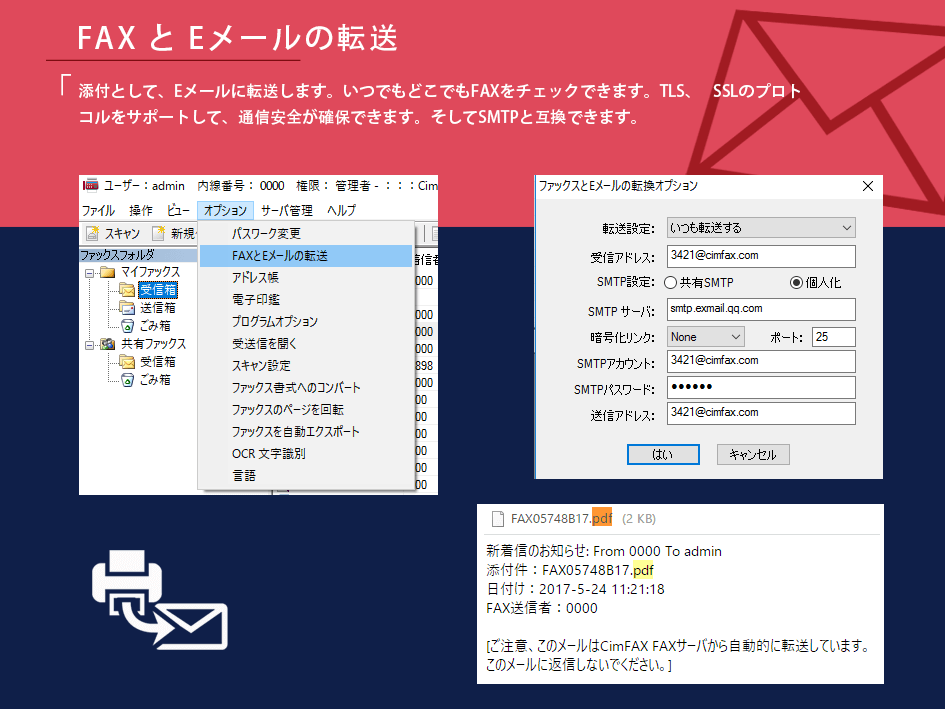Choose 言語 menu entry

[306, 476]
